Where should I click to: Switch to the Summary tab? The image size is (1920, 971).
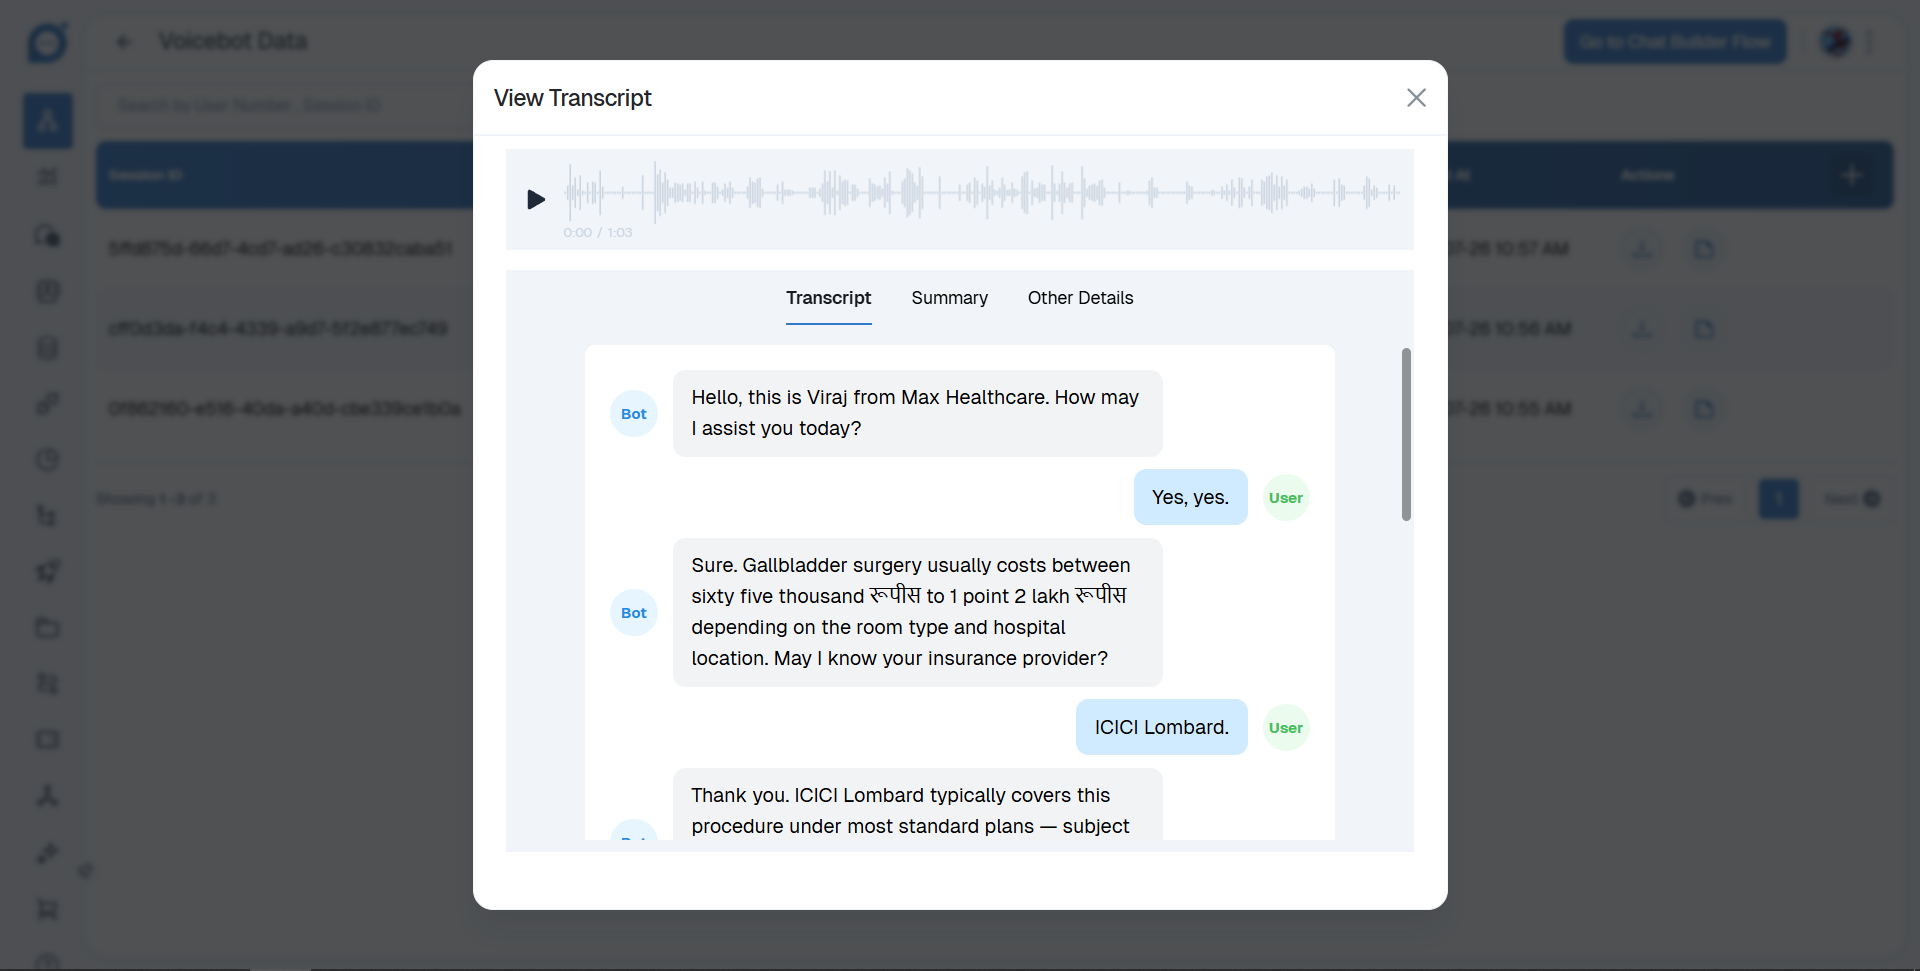[x=949, y=298]
